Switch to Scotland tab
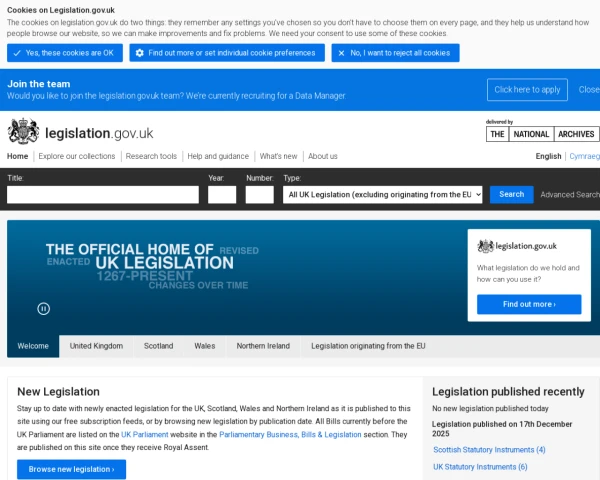This screenshot has height=480, width=600. click(x=158, y=346)
